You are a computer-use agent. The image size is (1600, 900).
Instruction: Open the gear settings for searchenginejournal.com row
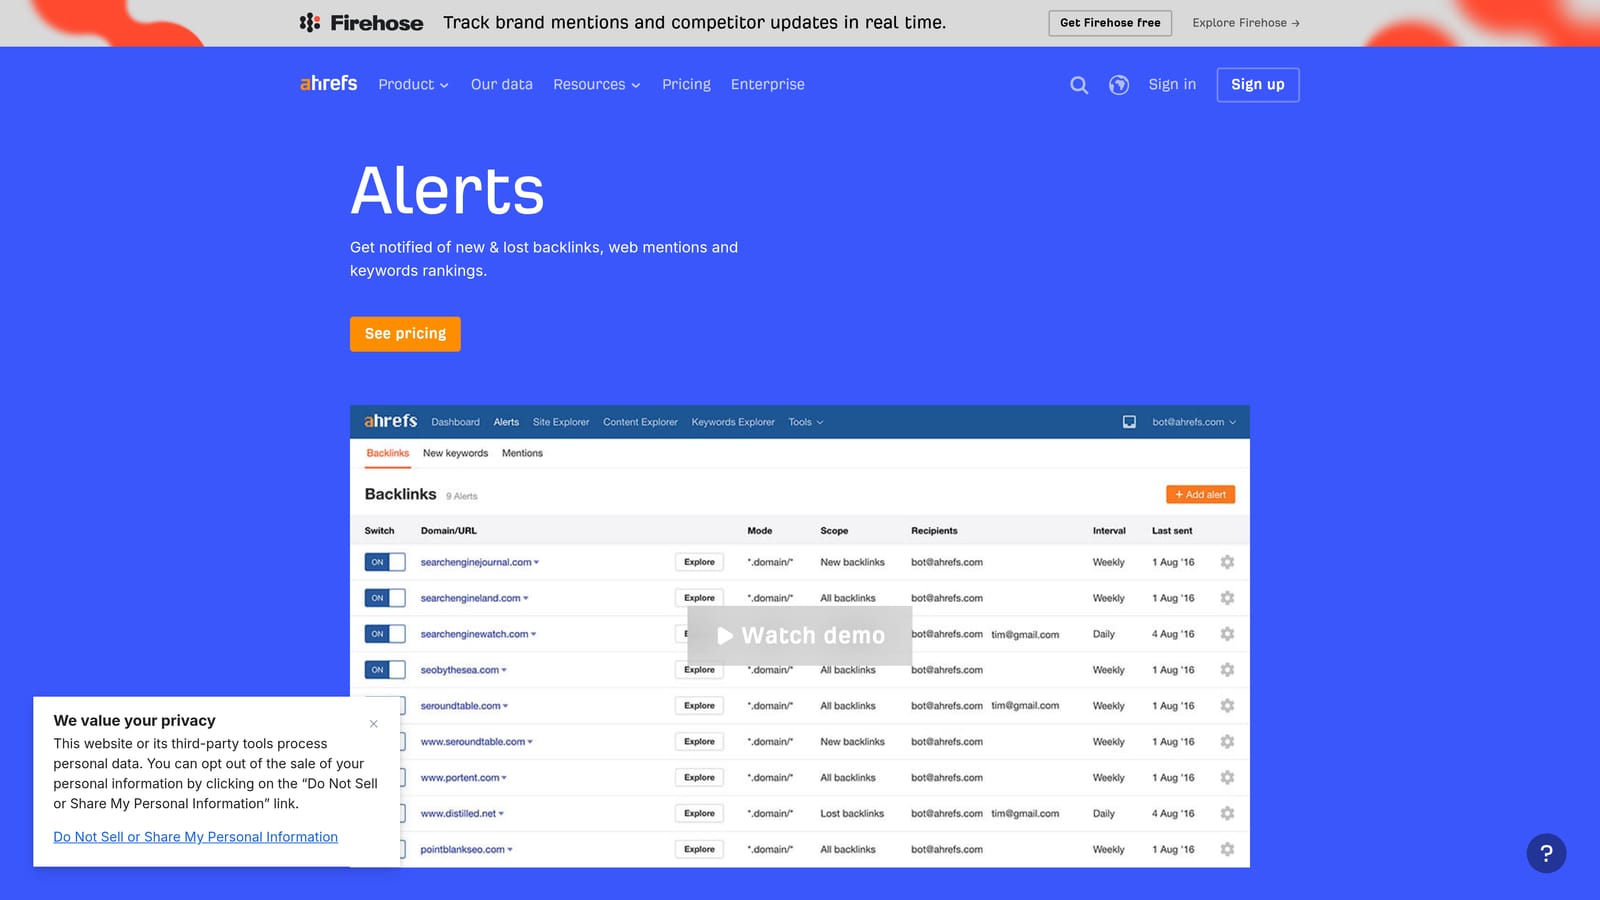[1227, 562]
